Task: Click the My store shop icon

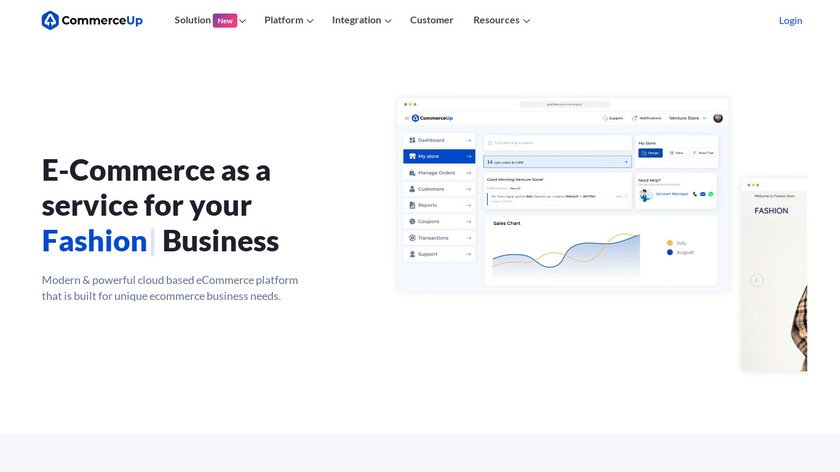Action: pyautogui.click(x=412, y=156)
